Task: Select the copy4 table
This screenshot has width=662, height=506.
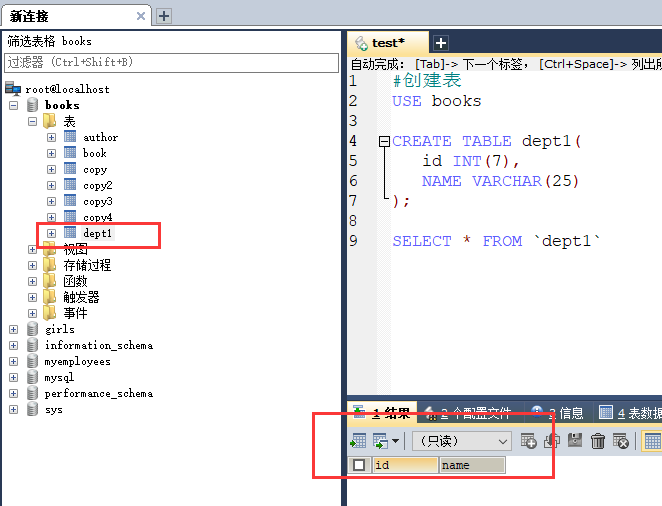Action: click(x=98, y=217)
